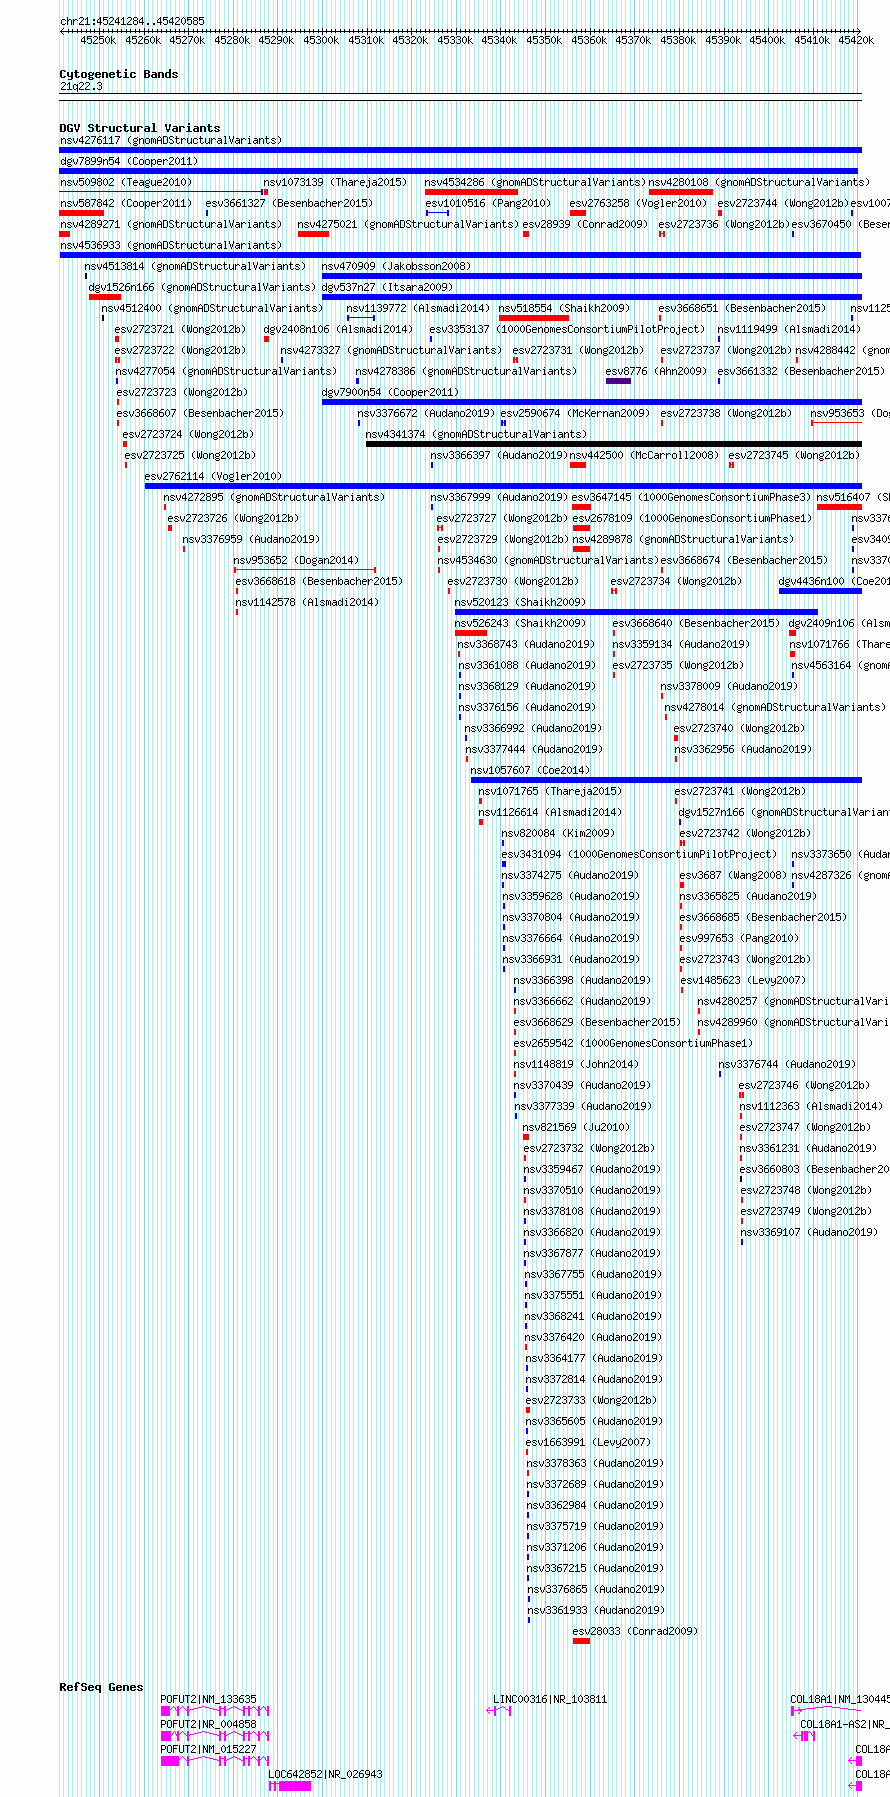Click the esv1485623 (Levy2007) label

pos(742,980)
